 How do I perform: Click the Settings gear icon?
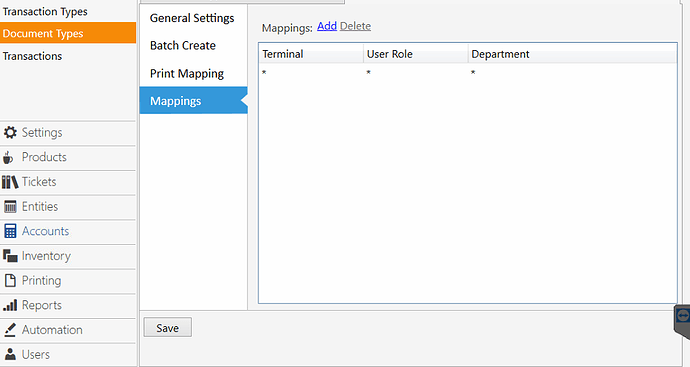tap(10, 132)
